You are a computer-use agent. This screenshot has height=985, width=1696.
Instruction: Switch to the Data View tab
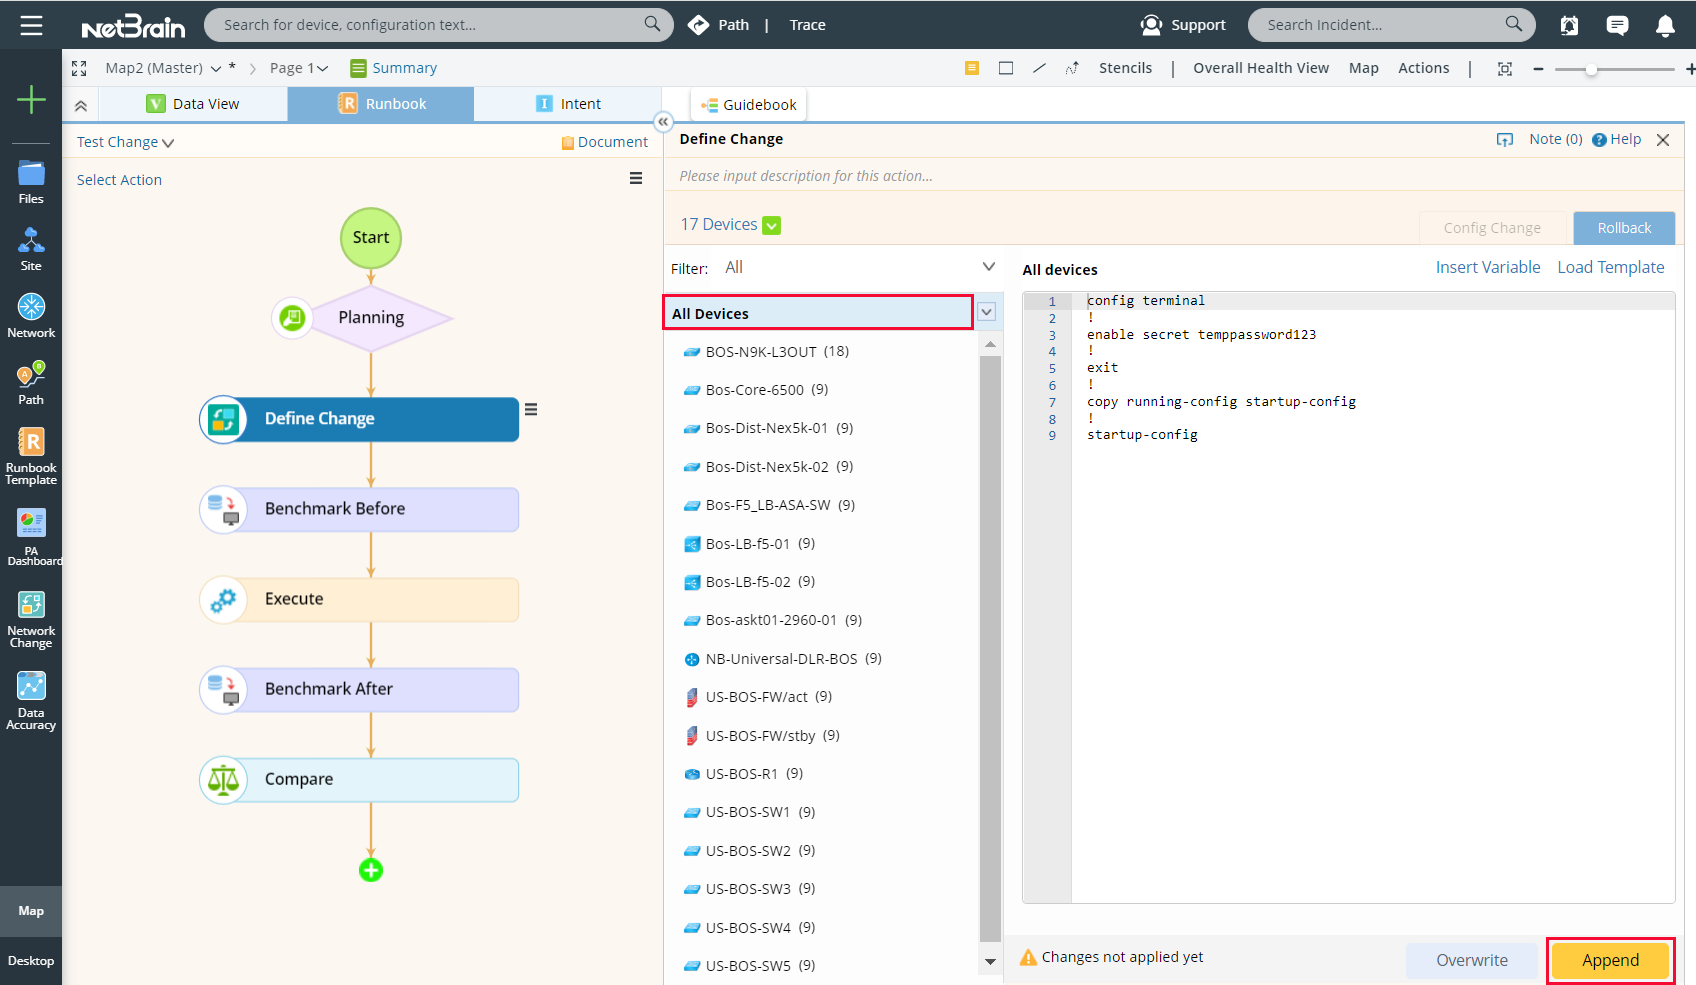194,104
